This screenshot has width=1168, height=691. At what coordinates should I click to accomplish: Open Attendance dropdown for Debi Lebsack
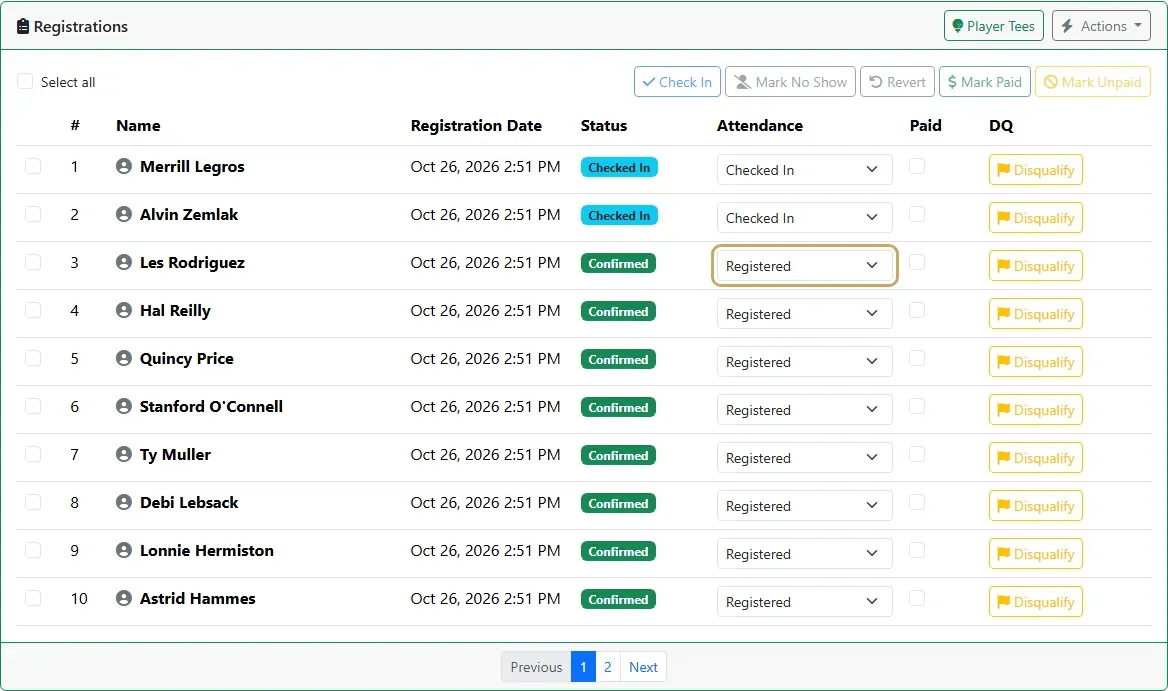coord(804,506)
